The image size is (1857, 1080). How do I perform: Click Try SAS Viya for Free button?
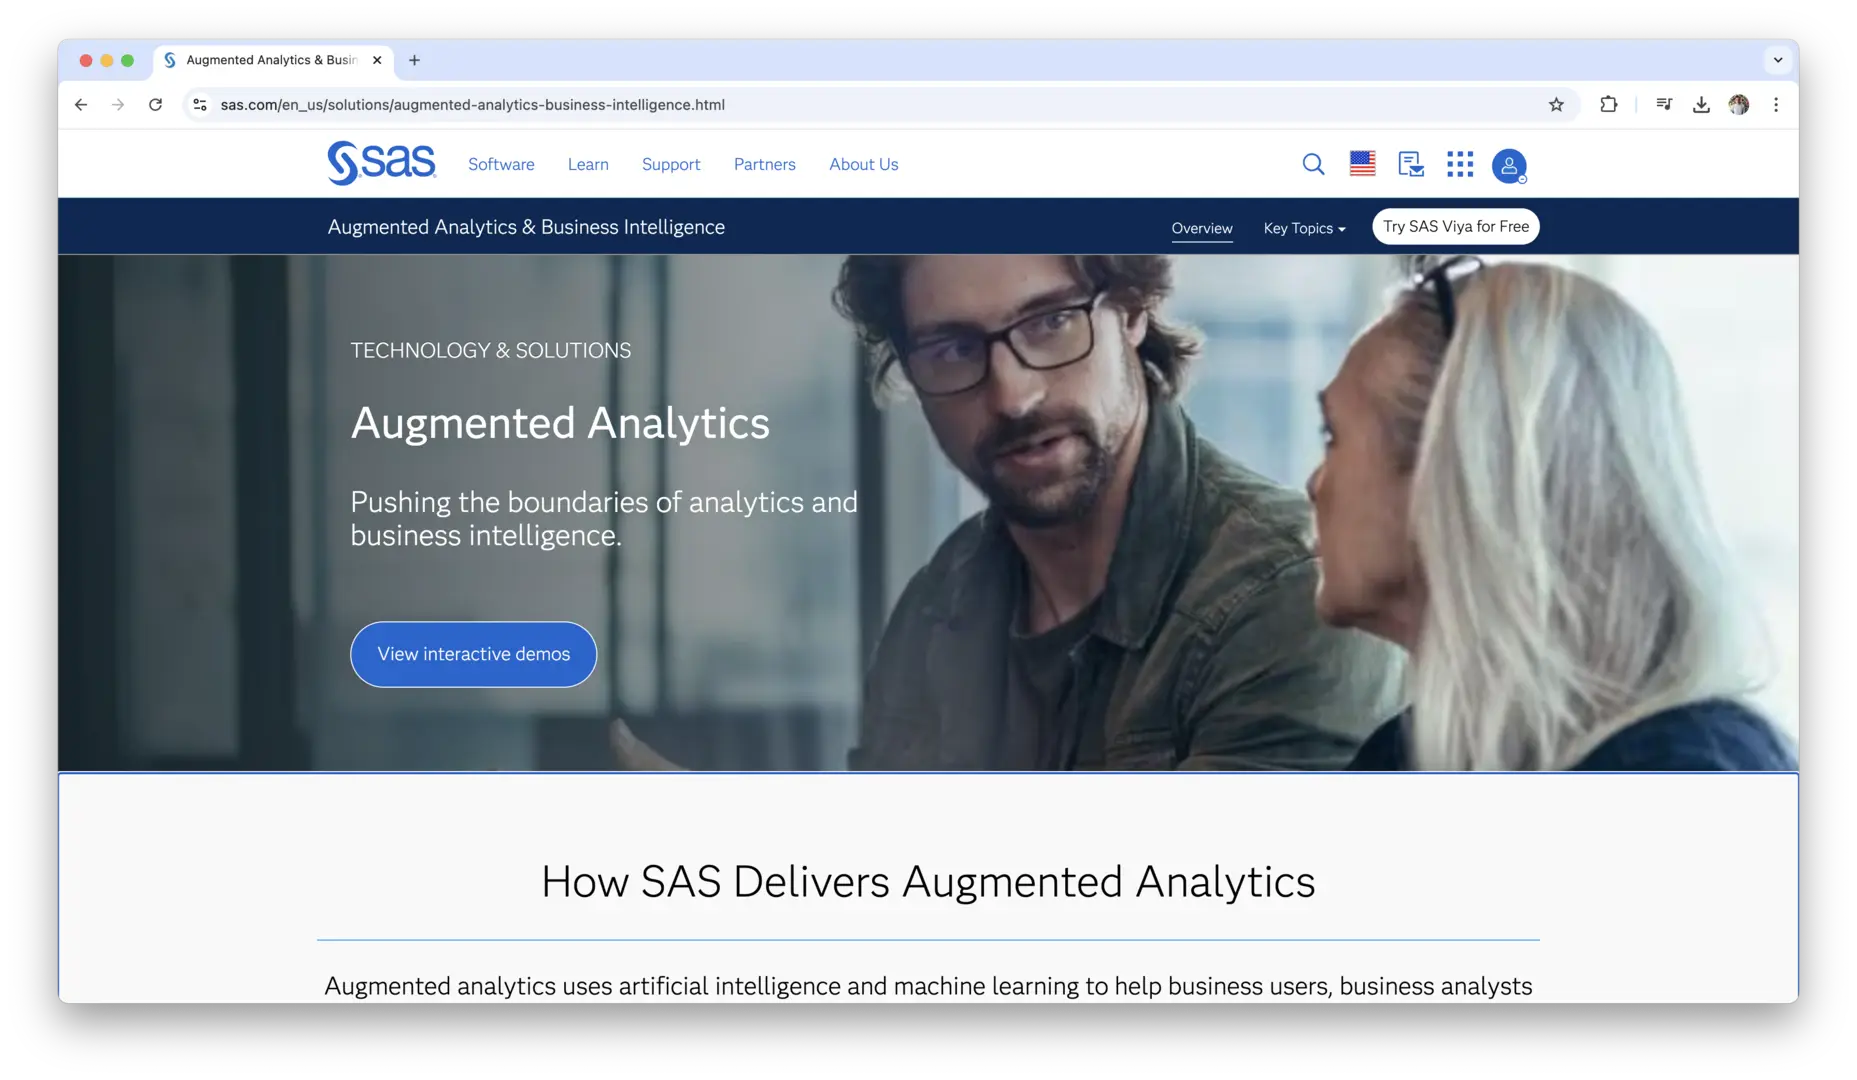tap(1456, 226)
